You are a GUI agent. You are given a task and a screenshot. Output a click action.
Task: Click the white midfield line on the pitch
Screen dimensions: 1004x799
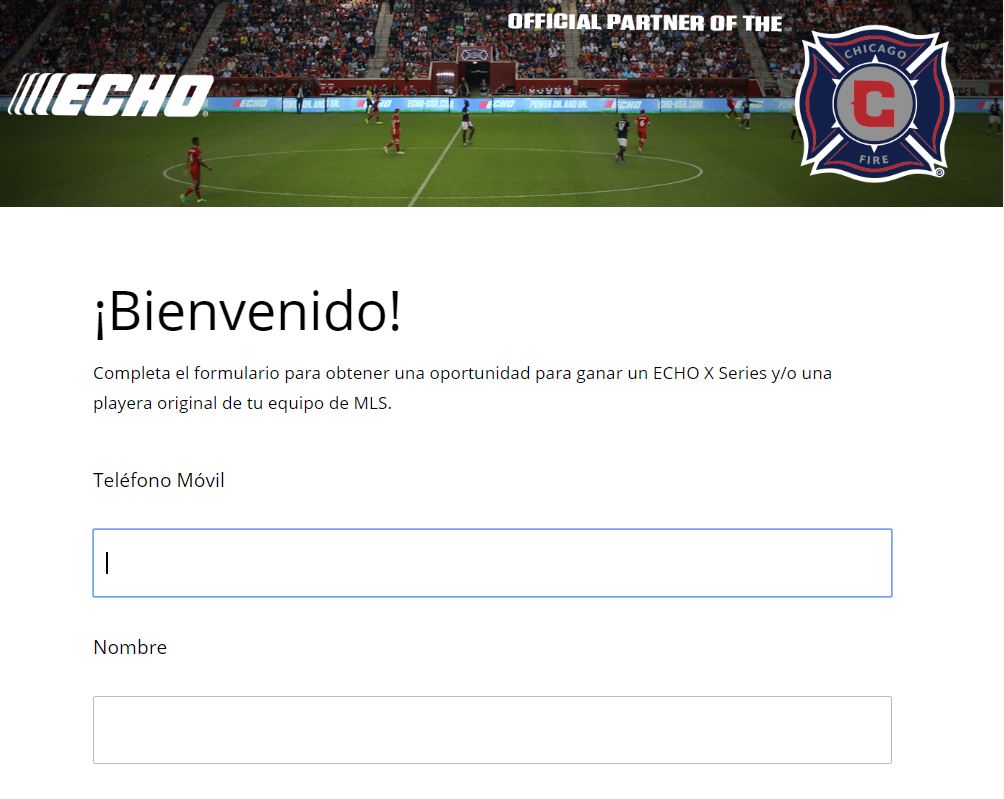point(435,166)
